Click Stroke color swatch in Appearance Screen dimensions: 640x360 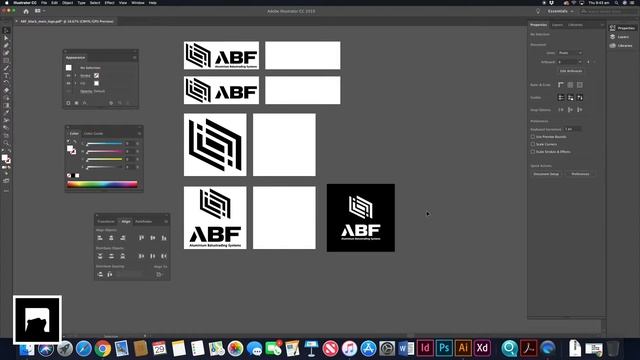[96, 76]
